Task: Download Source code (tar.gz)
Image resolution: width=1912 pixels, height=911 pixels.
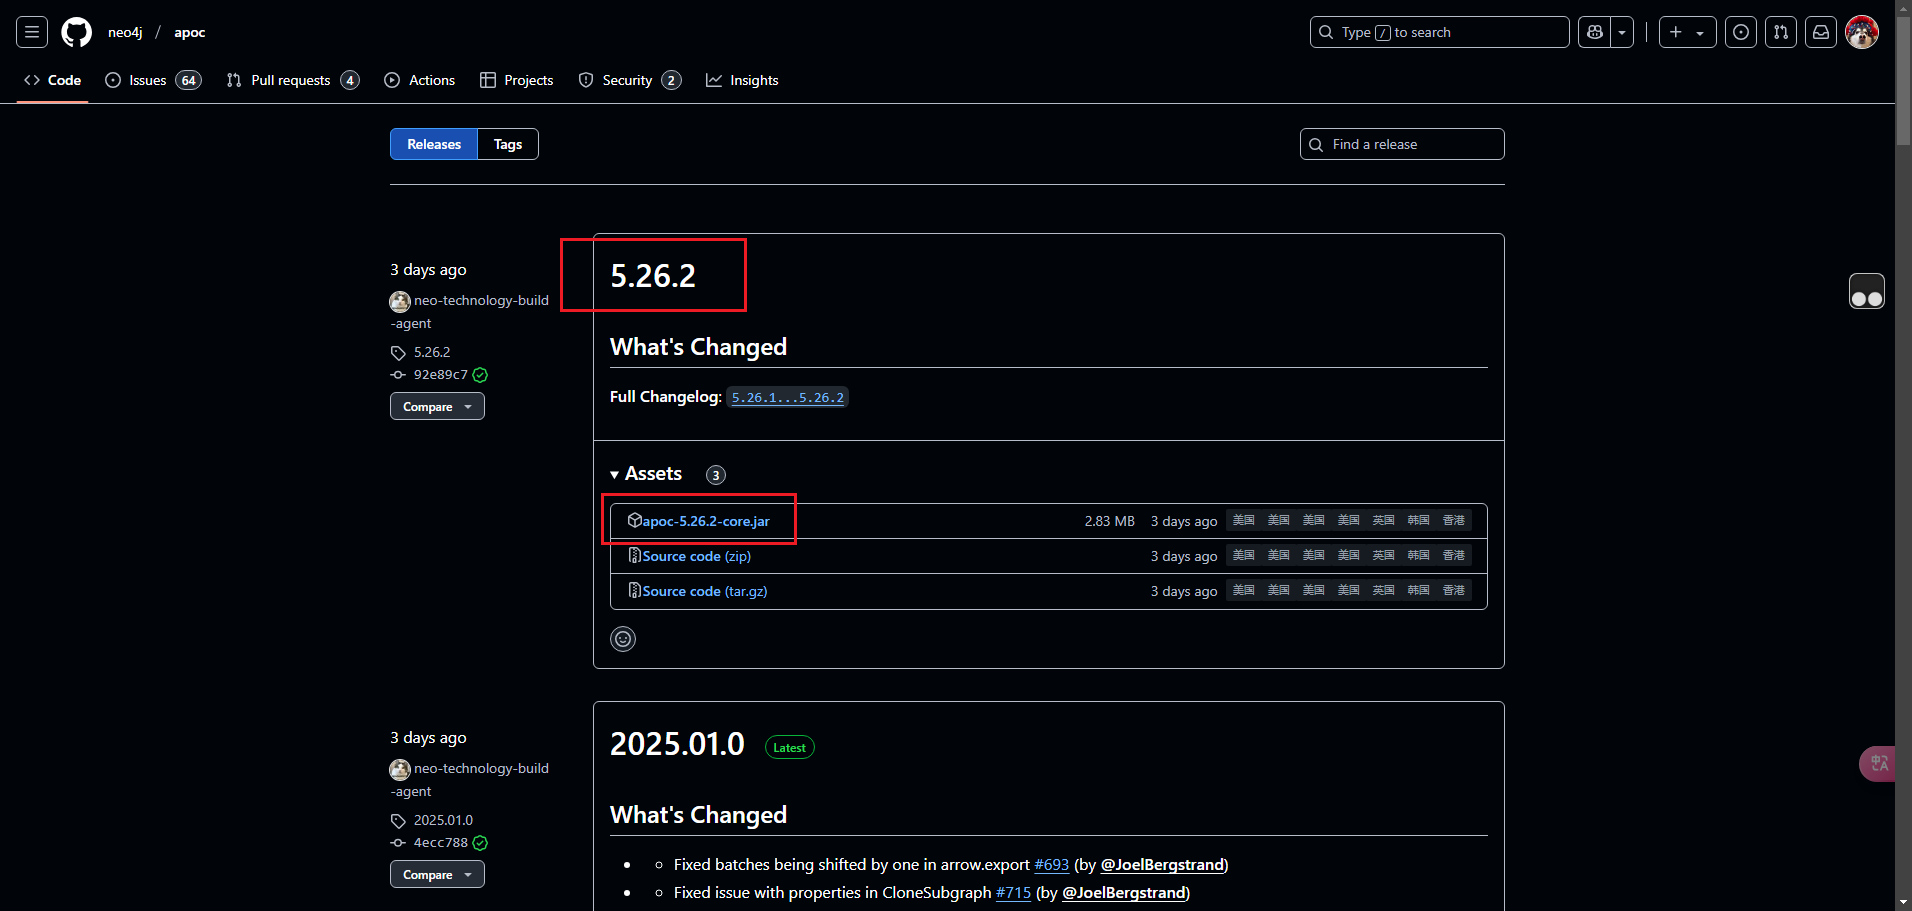Action: (705, 591)
